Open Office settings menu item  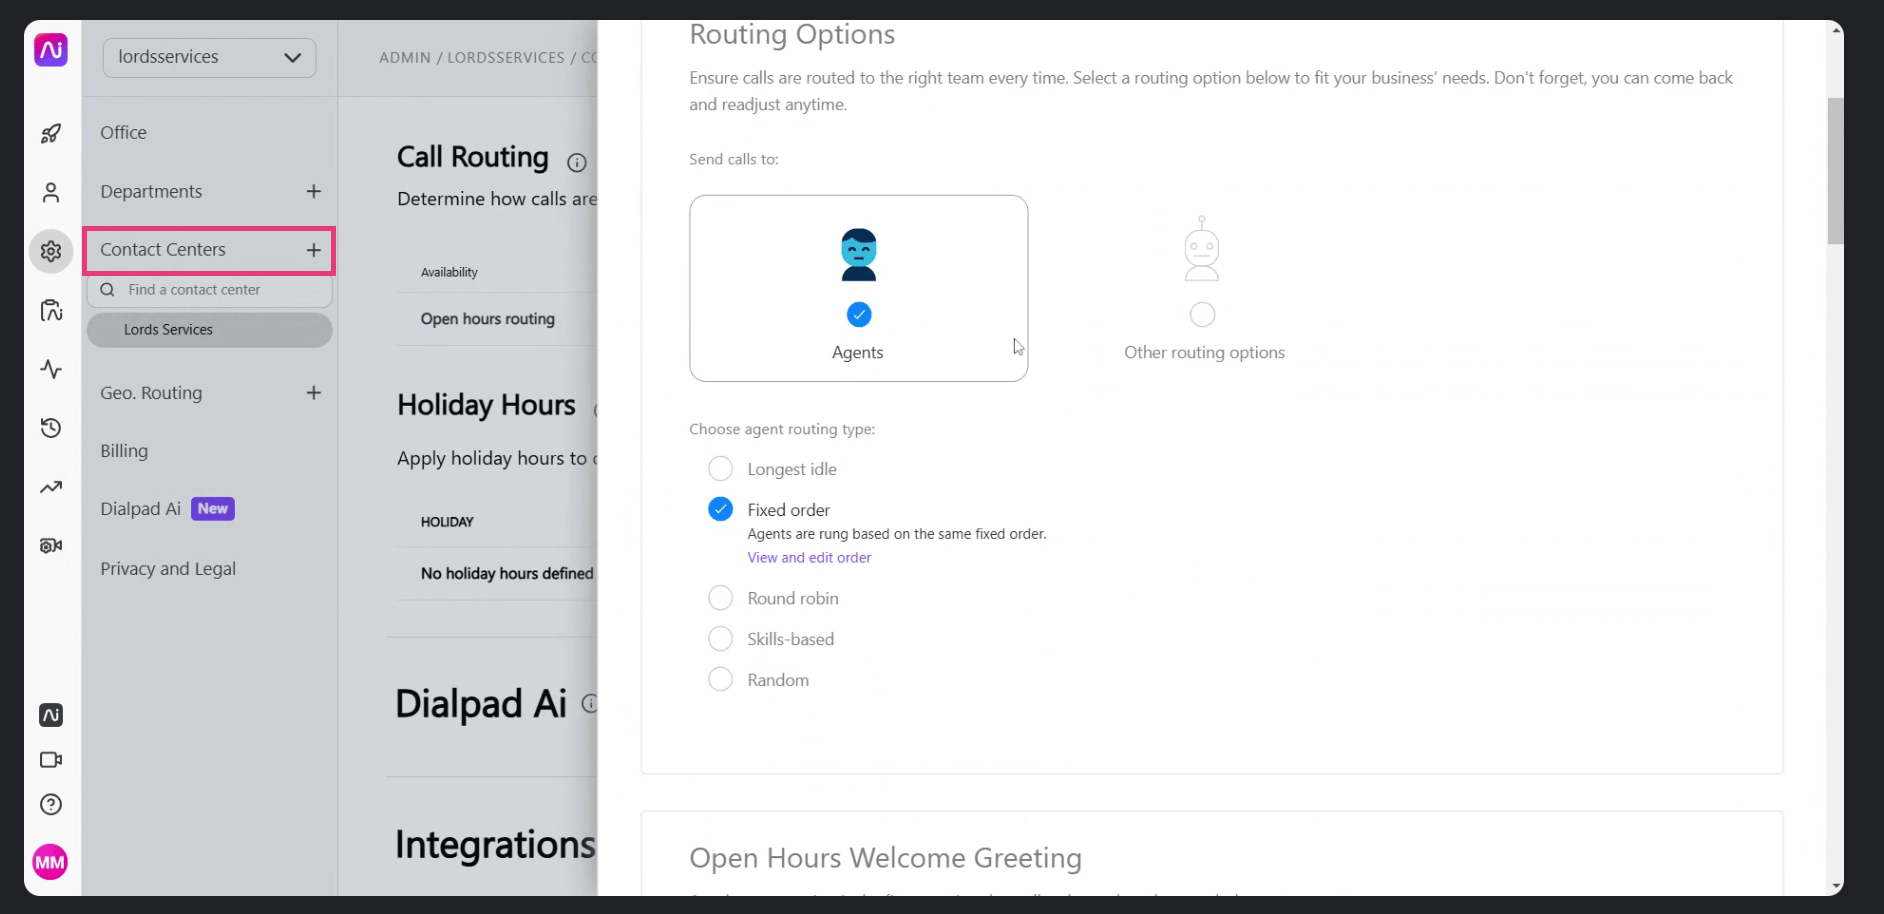123,133
